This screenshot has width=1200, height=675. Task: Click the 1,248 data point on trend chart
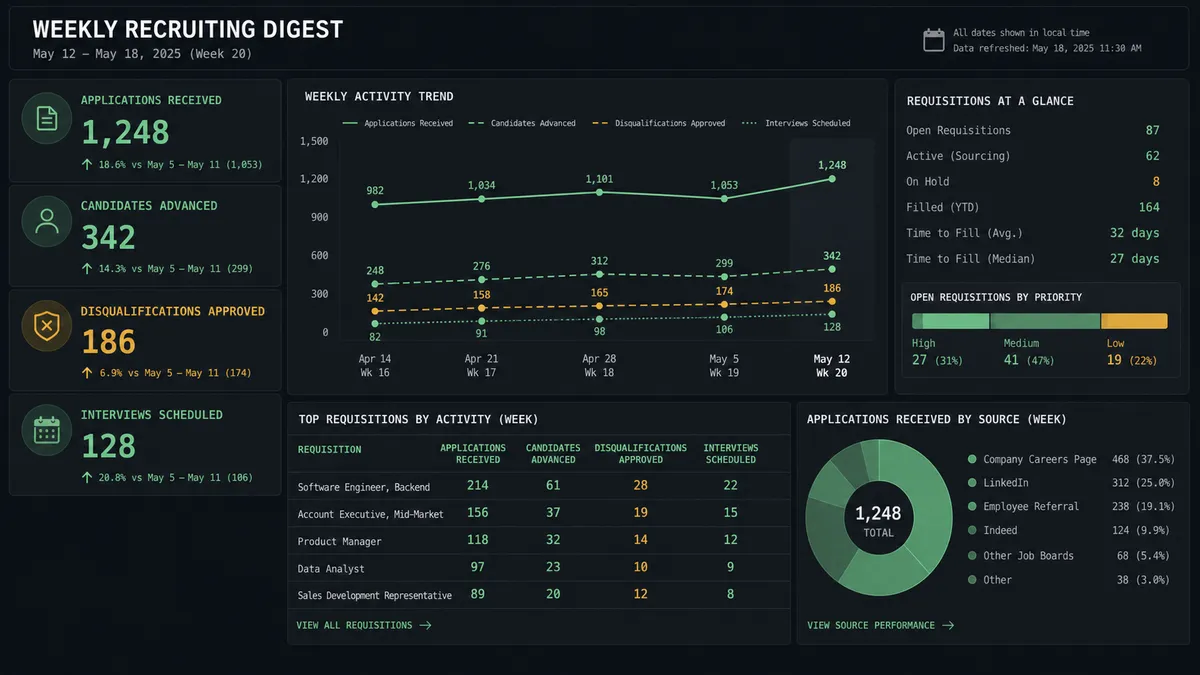832,179
